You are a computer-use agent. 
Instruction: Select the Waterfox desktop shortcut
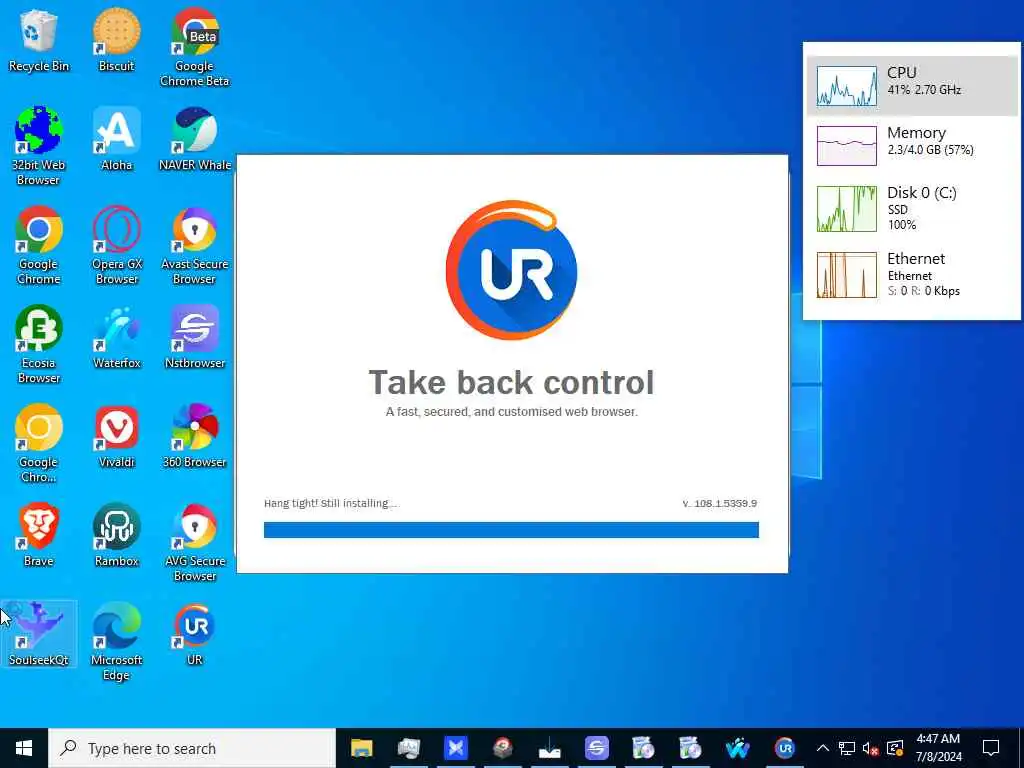(116, 338)
